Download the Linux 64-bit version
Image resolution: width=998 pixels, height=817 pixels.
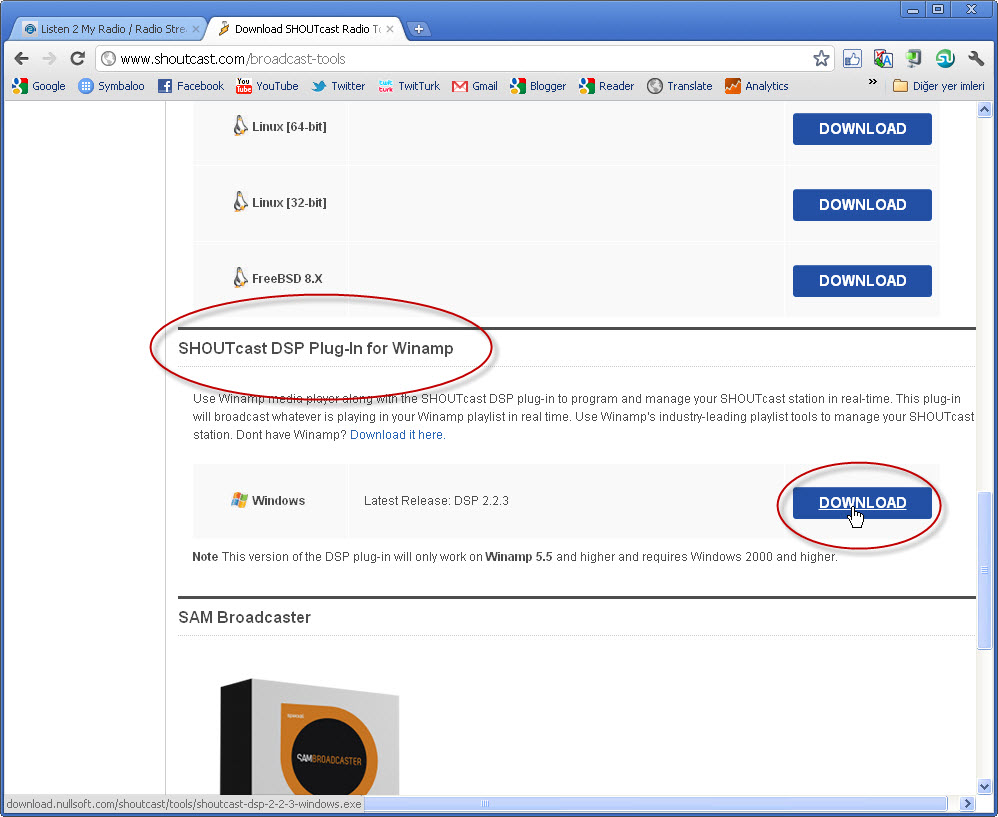[x=862, y=129]
